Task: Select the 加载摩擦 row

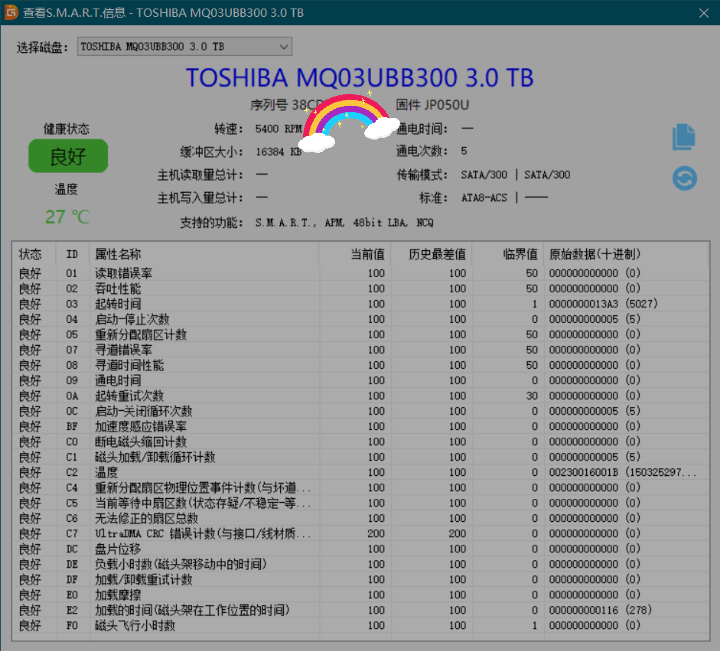Action: [x=360, y=595]
